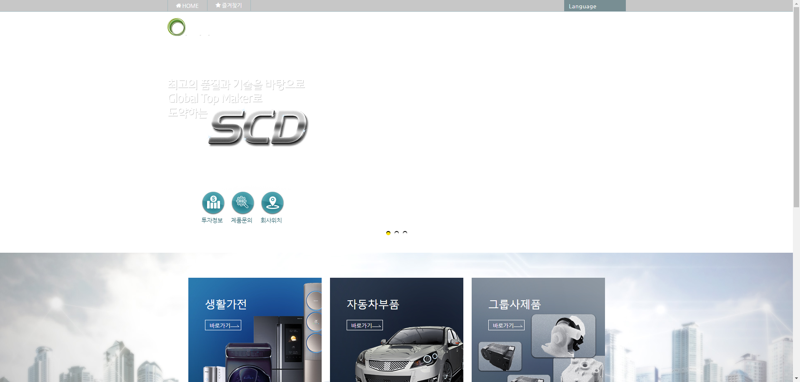The height and width of the screenshot is (382, 800).
Task: Click the 자동차부품 heading text
Action: coord(373,304)
